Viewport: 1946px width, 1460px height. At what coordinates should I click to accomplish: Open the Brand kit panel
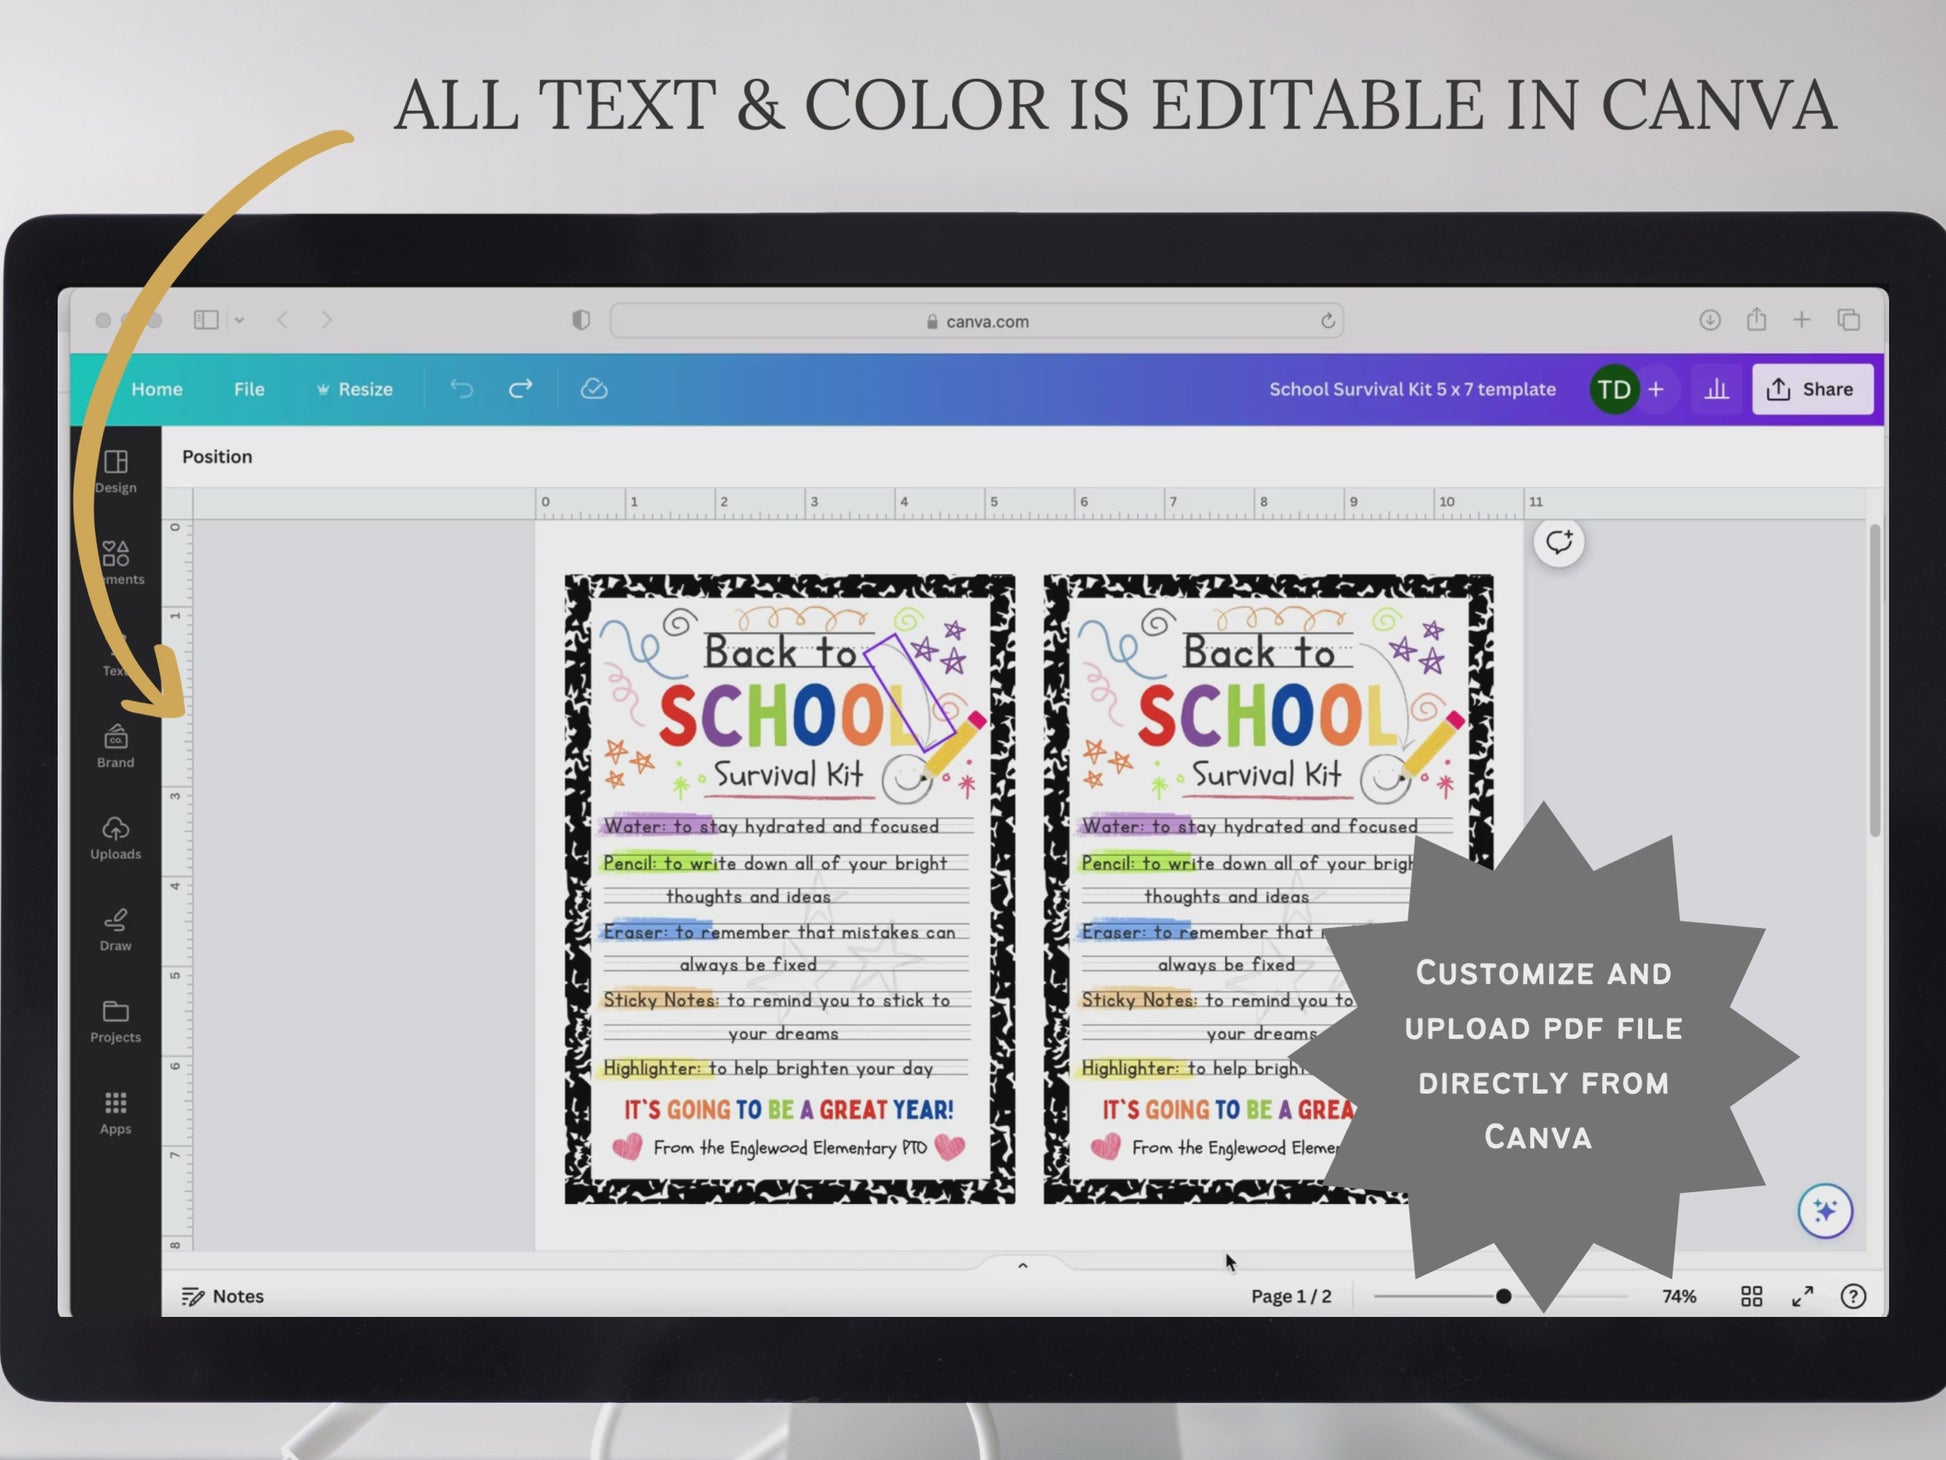pos(116,746)
